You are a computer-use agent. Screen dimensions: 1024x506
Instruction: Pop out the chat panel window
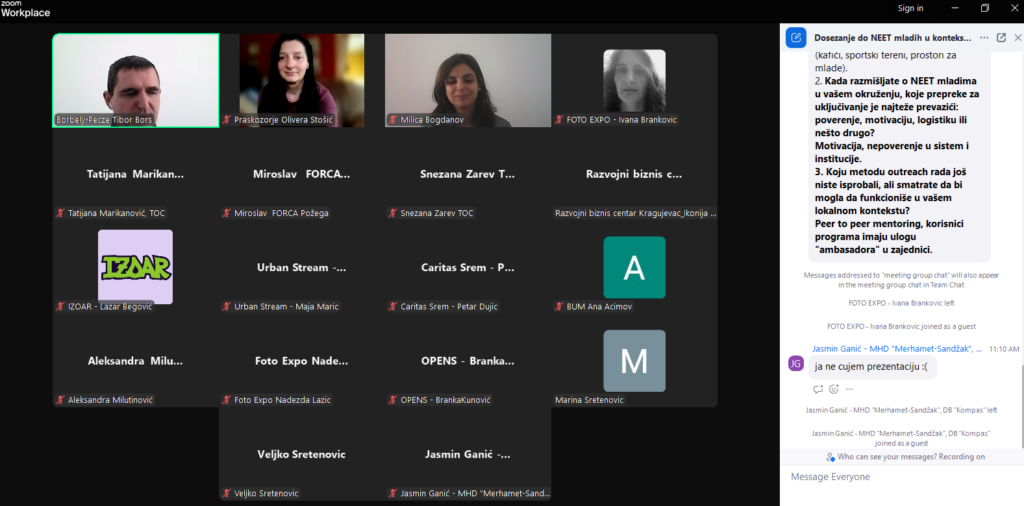coord(1001,37)
